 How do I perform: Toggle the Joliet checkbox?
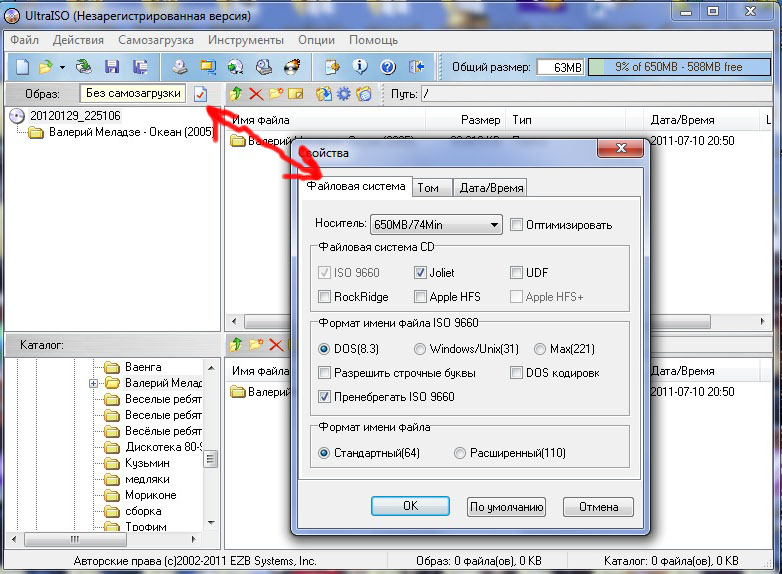(421, 272)
